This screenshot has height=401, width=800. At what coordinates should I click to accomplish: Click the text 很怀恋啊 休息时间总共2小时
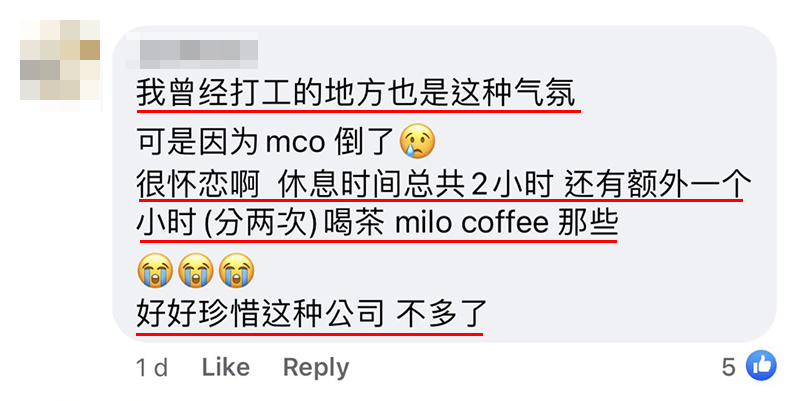click(344, 185)
